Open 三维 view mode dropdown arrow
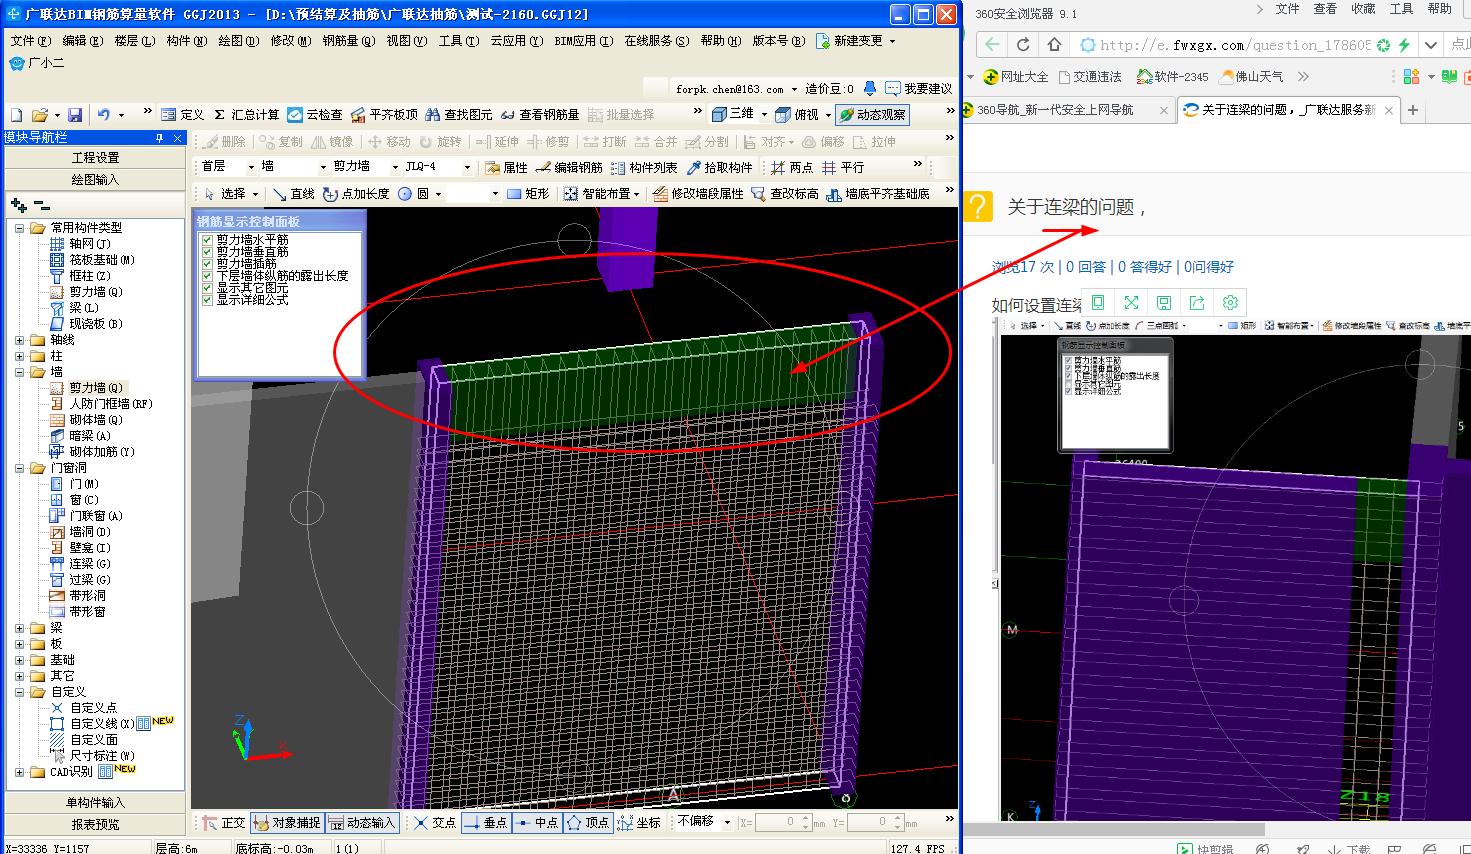 pos(763,115)
